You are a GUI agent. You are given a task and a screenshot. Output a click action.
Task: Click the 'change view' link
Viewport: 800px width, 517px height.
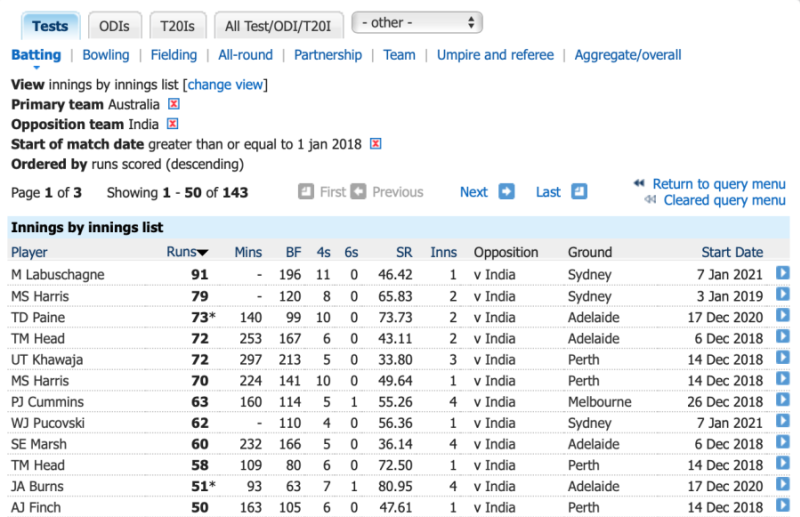tap(225, 85)
